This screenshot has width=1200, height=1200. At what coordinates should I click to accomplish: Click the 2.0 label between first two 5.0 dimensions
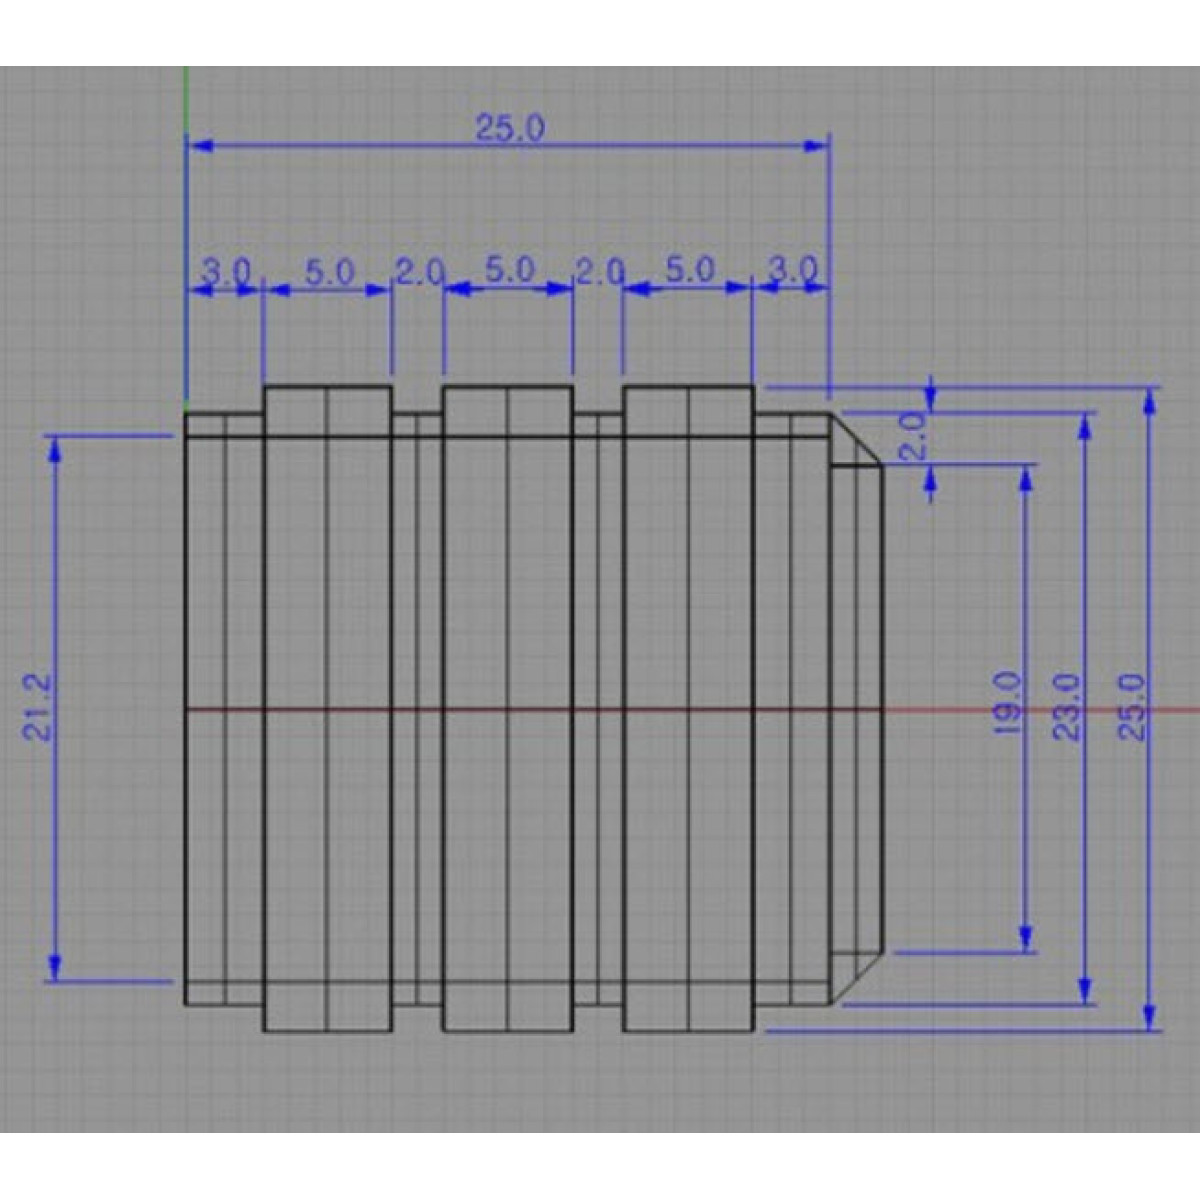pos(418,271)
